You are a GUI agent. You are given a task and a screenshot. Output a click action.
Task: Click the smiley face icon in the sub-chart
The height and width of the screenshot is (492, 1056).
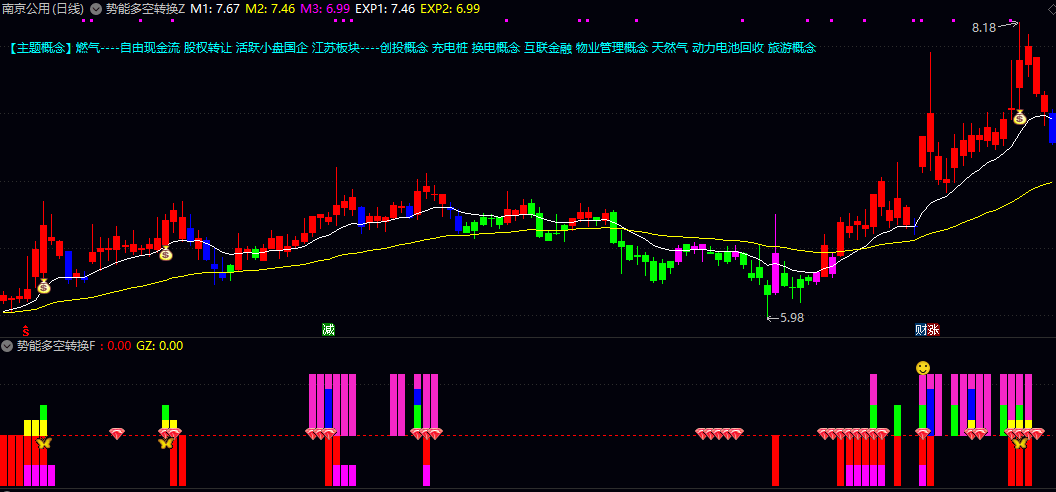click(923, 367)
